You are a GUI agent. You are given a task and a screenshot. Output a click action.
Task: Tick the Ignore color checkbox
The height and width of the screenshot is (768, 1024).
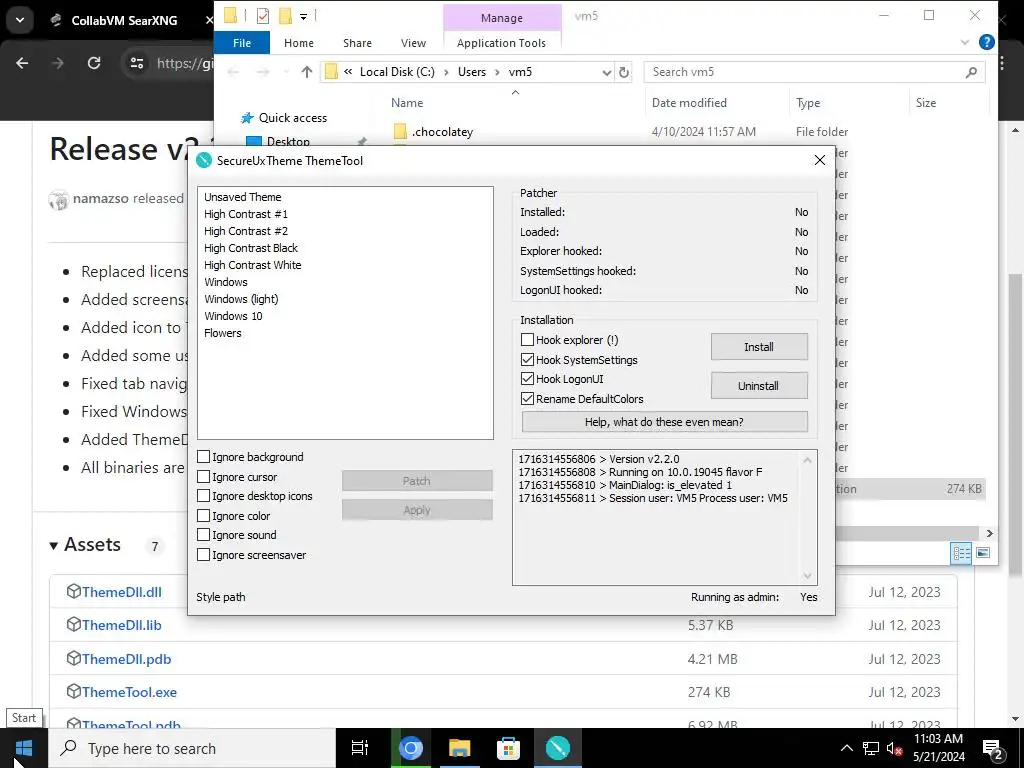point(203,515)
